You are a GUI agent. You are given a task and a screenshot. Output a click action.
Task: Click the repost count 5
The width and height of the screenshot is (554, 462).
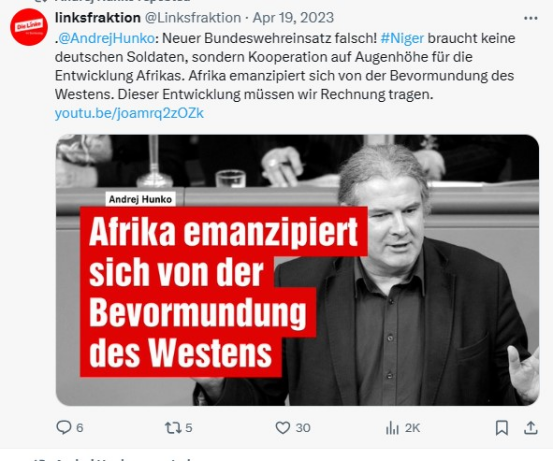pos(189,428)
